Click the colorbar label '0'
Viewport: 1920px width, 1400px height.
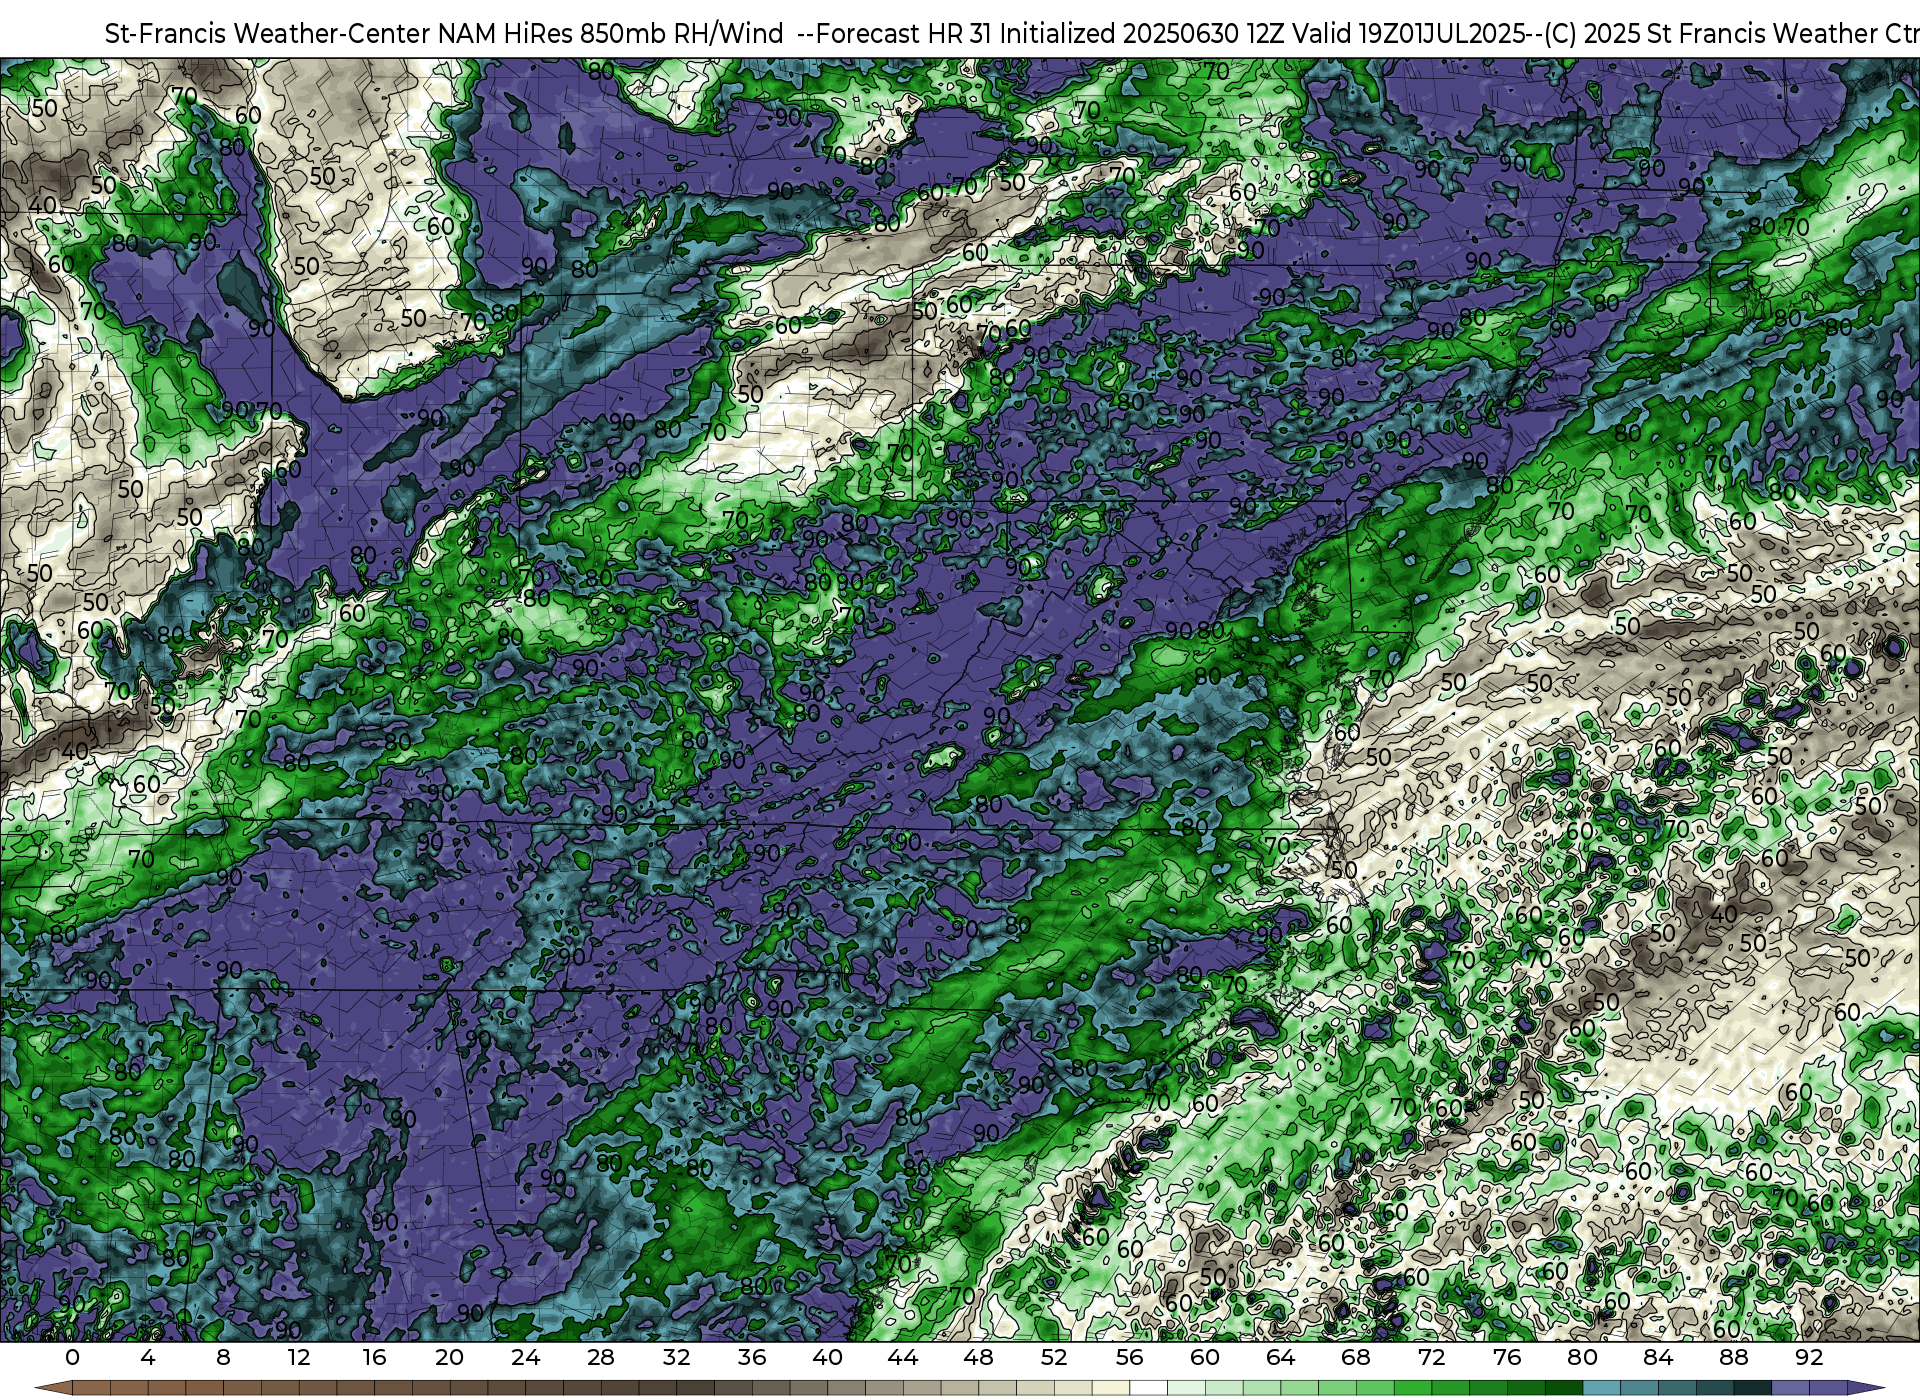72,1357
